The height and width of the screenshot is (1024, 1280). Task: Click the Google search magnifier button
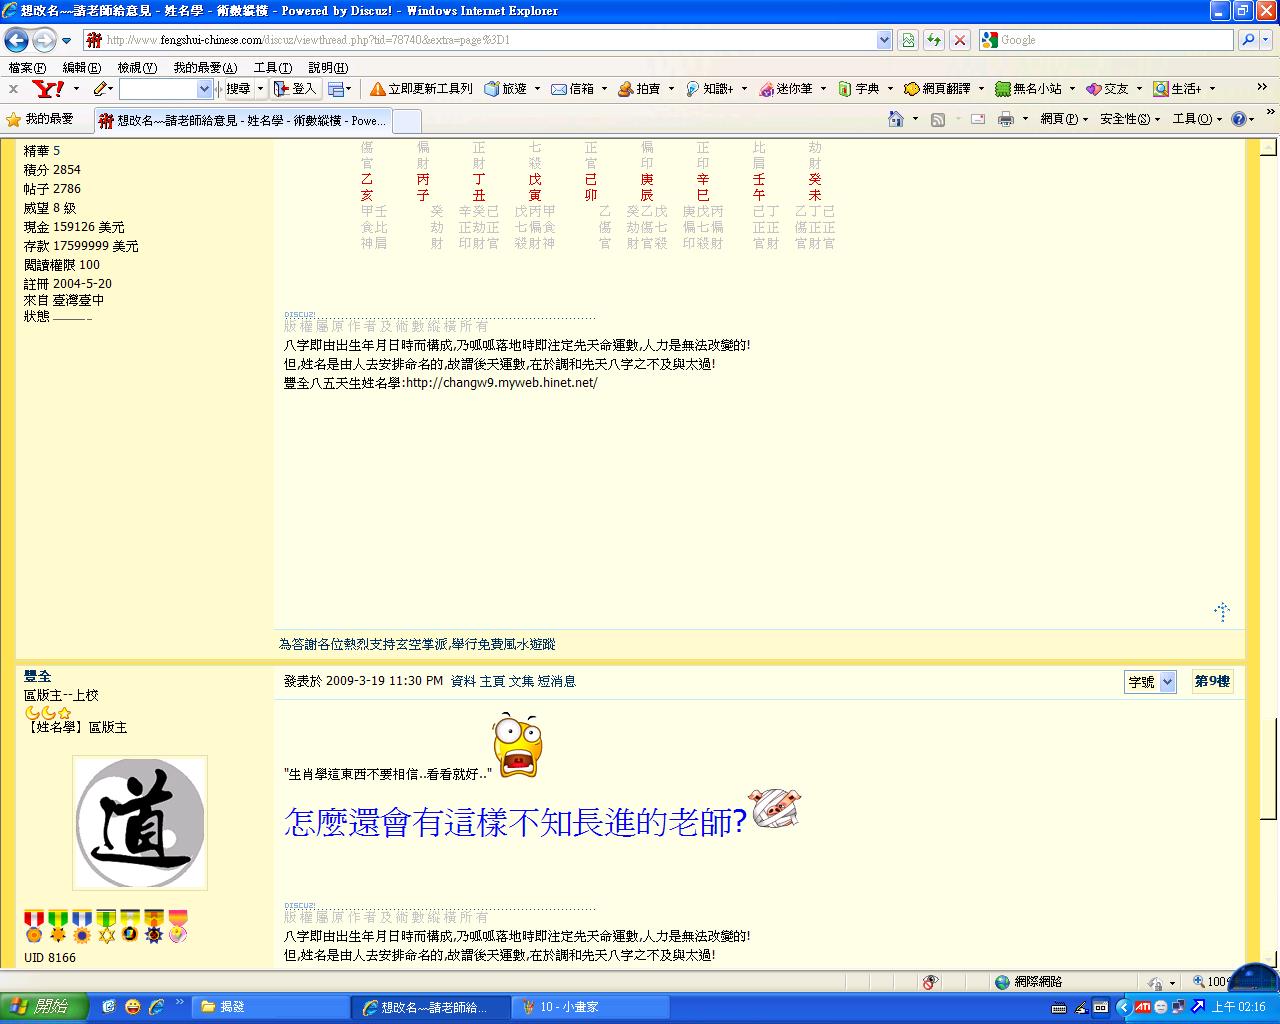pos(1248,40)
